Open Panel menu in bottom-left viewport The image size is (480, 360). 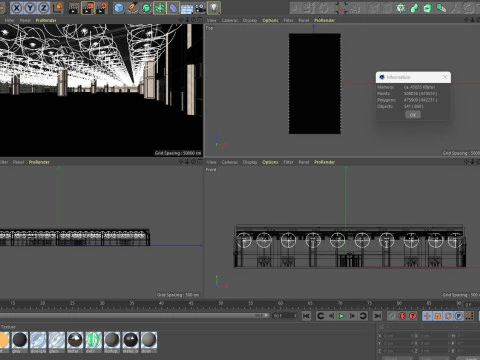click(18, 162)
